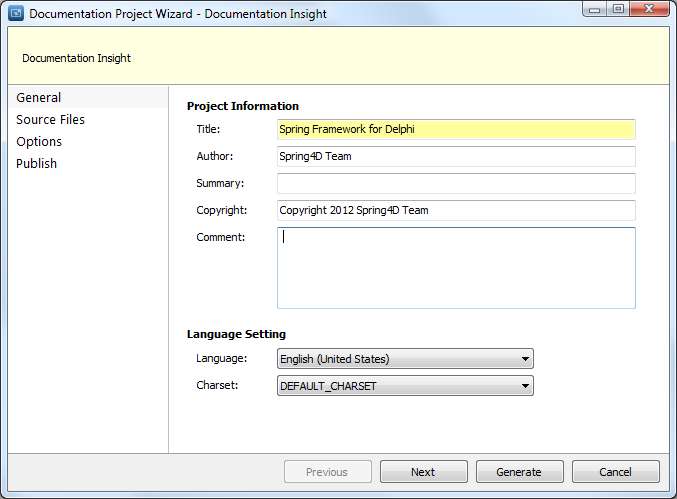Focus the Author text field

[x=456, y=156]
